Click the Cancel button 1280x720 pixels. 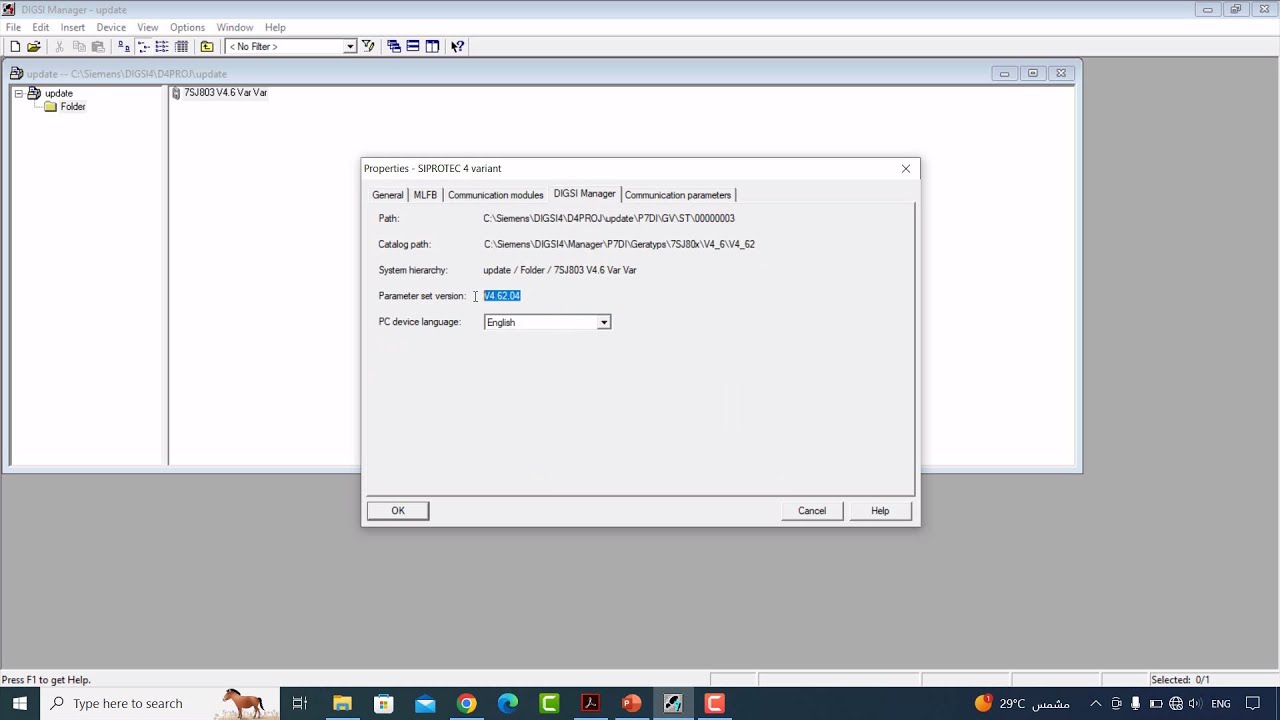pos(812,511)
